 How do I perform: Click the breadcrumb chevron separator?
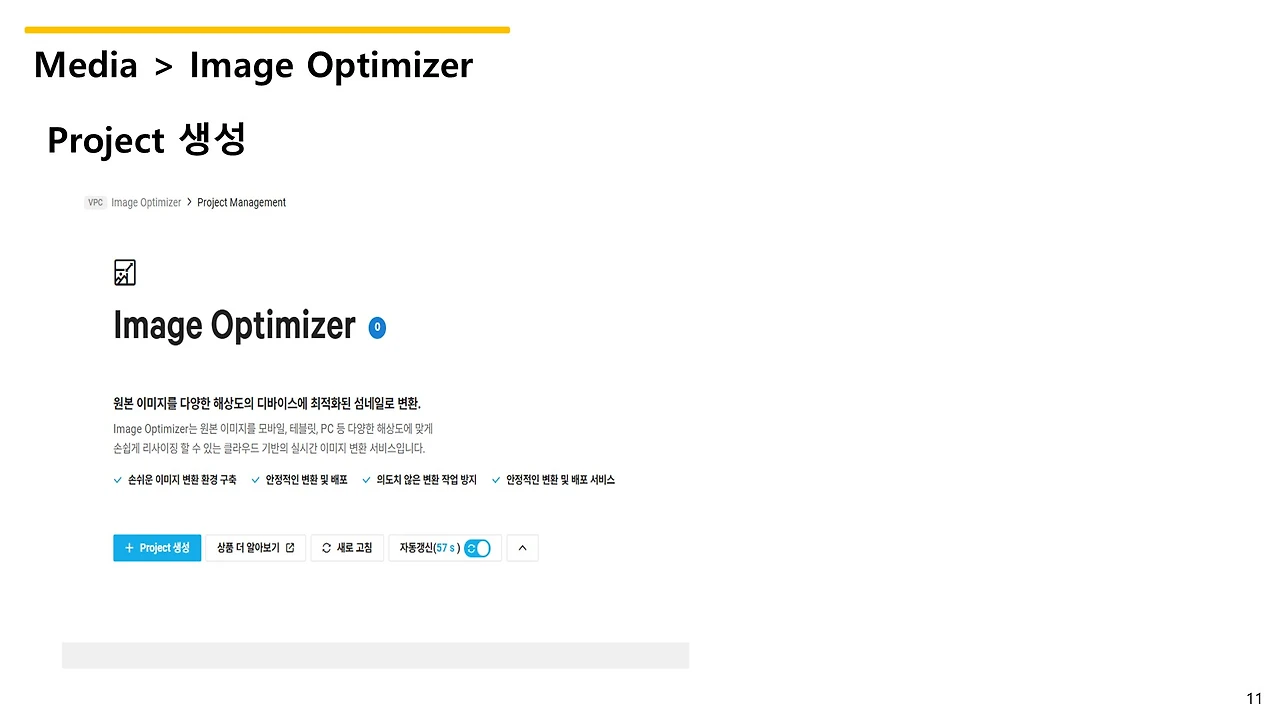pyautogui.click(x=189, y=202)
